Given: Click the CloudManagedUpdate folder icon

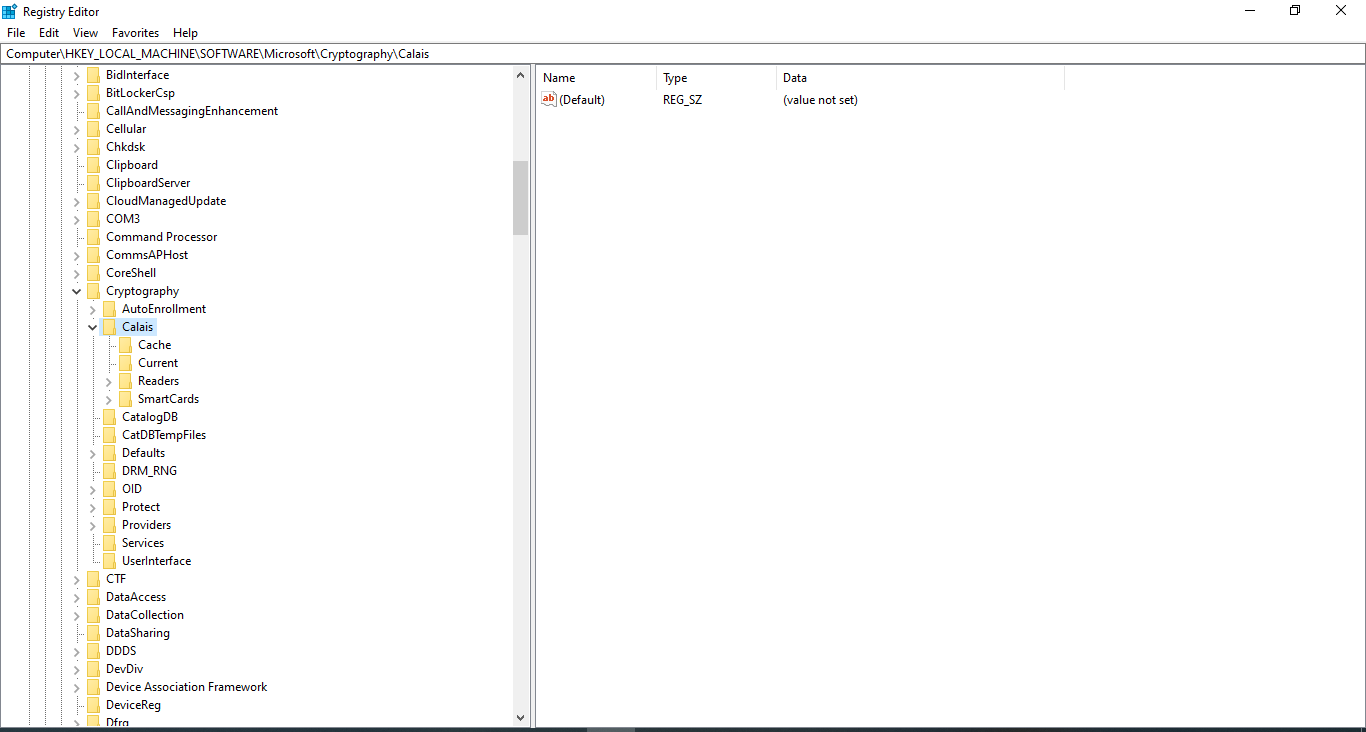Looking at the screenshot, I should (94, 201).
